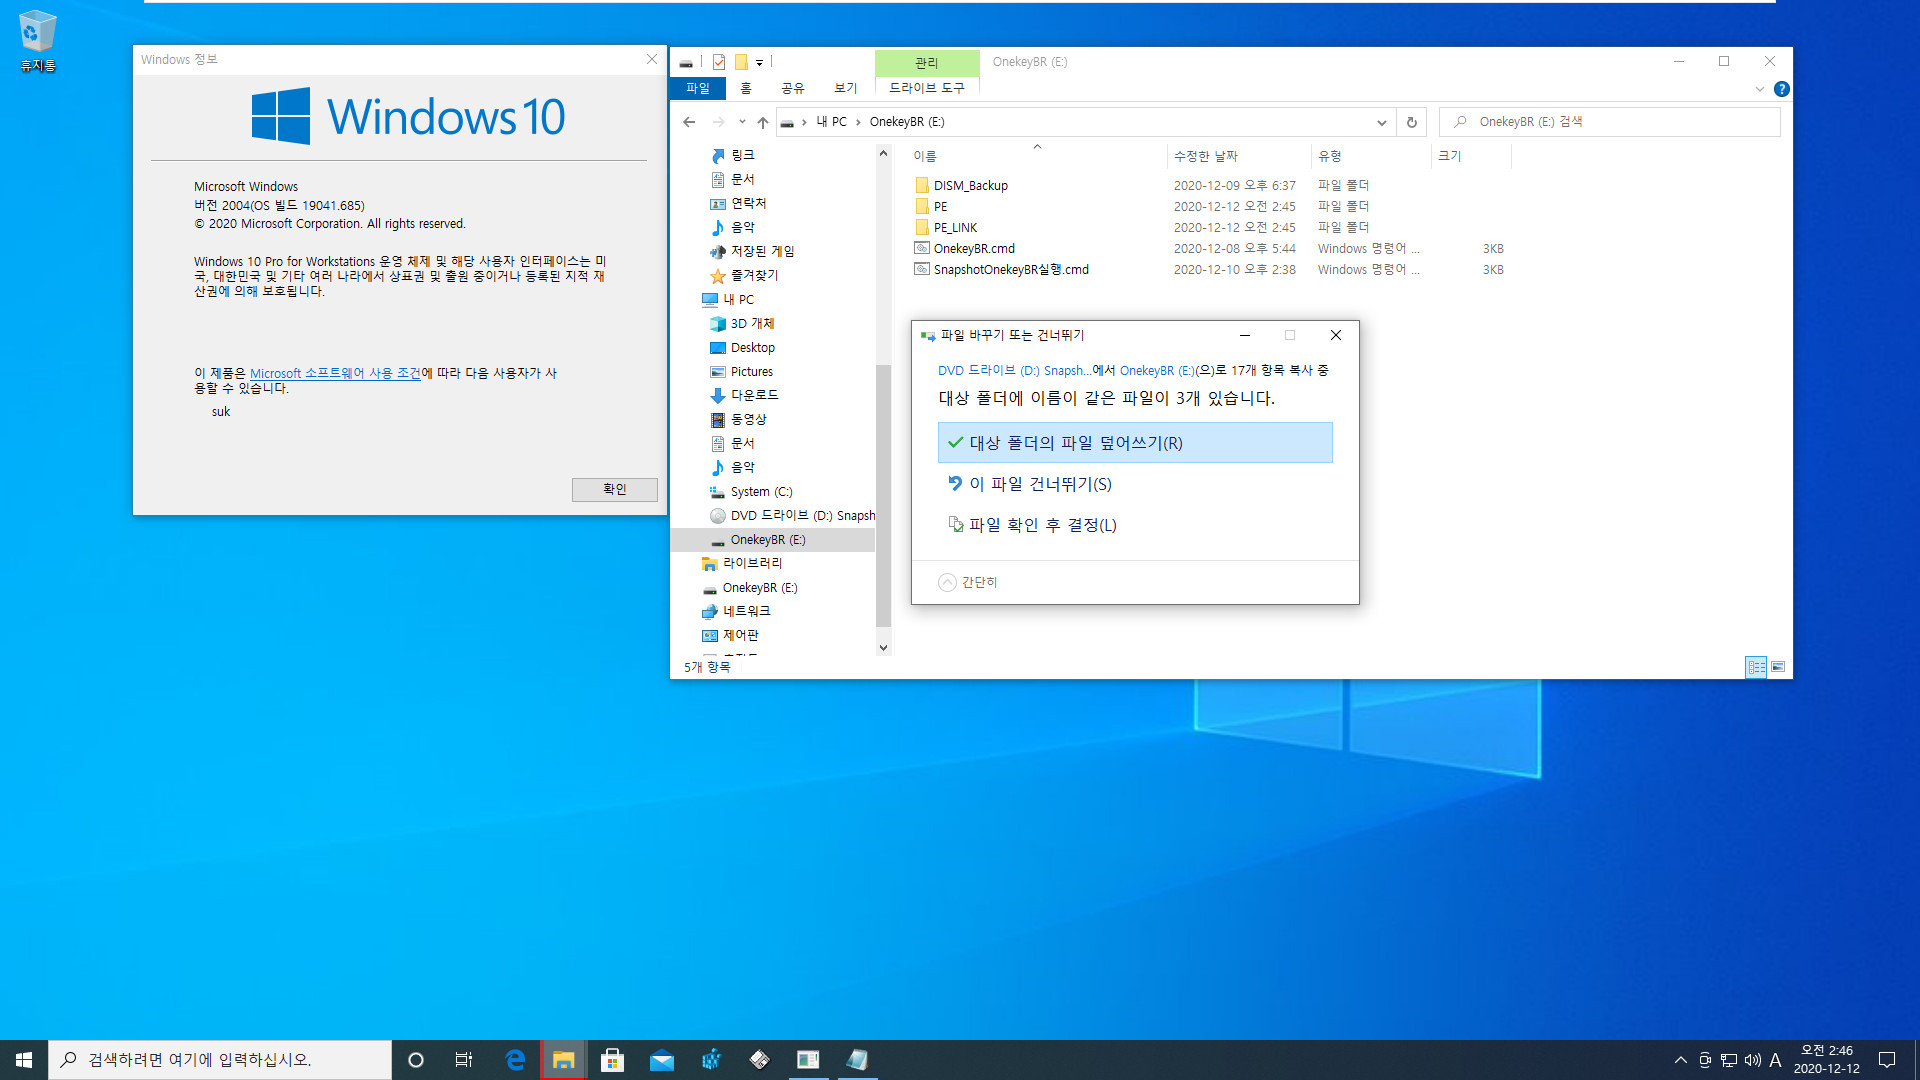
Task: Click new folder icon in quick access toolbar
Action: click(x=741, y=62)
